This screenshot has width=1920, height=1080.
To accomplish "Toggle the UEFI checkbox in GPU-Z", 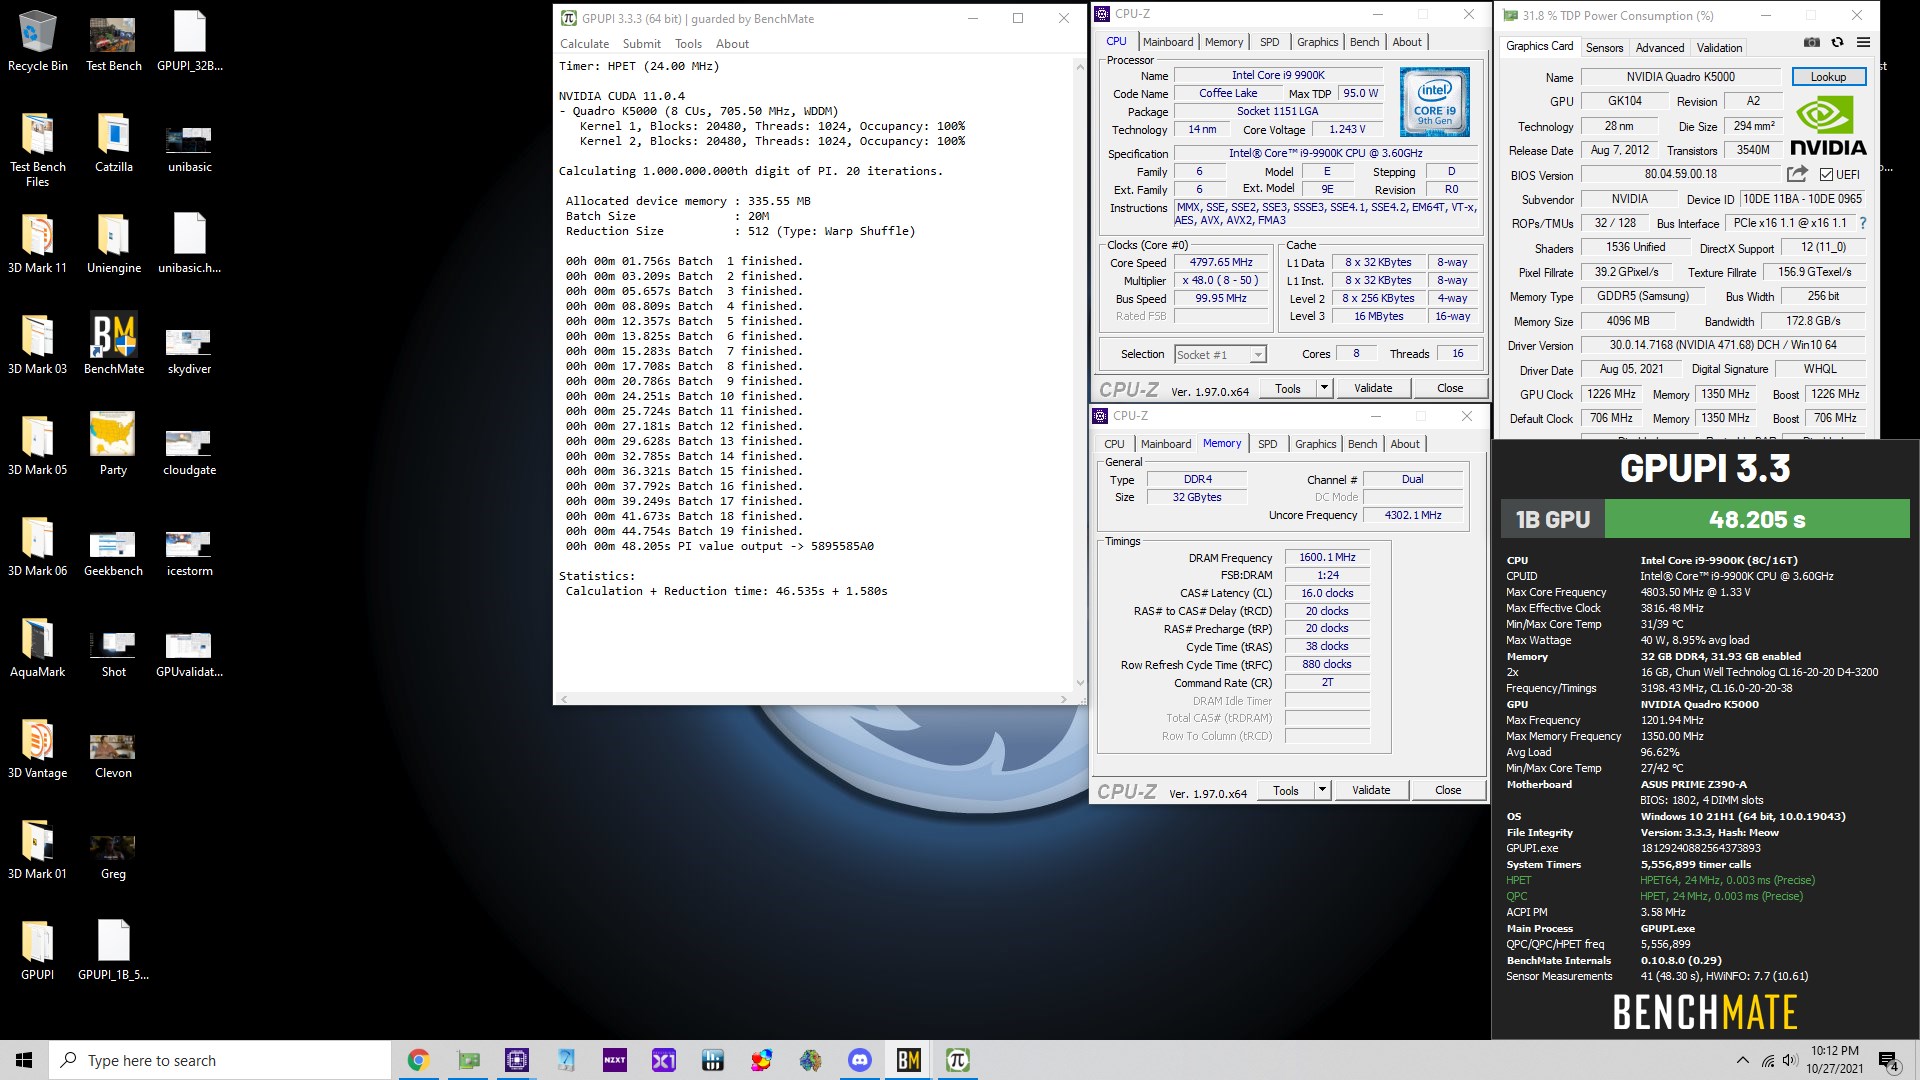I will (x=1826, y=175).
